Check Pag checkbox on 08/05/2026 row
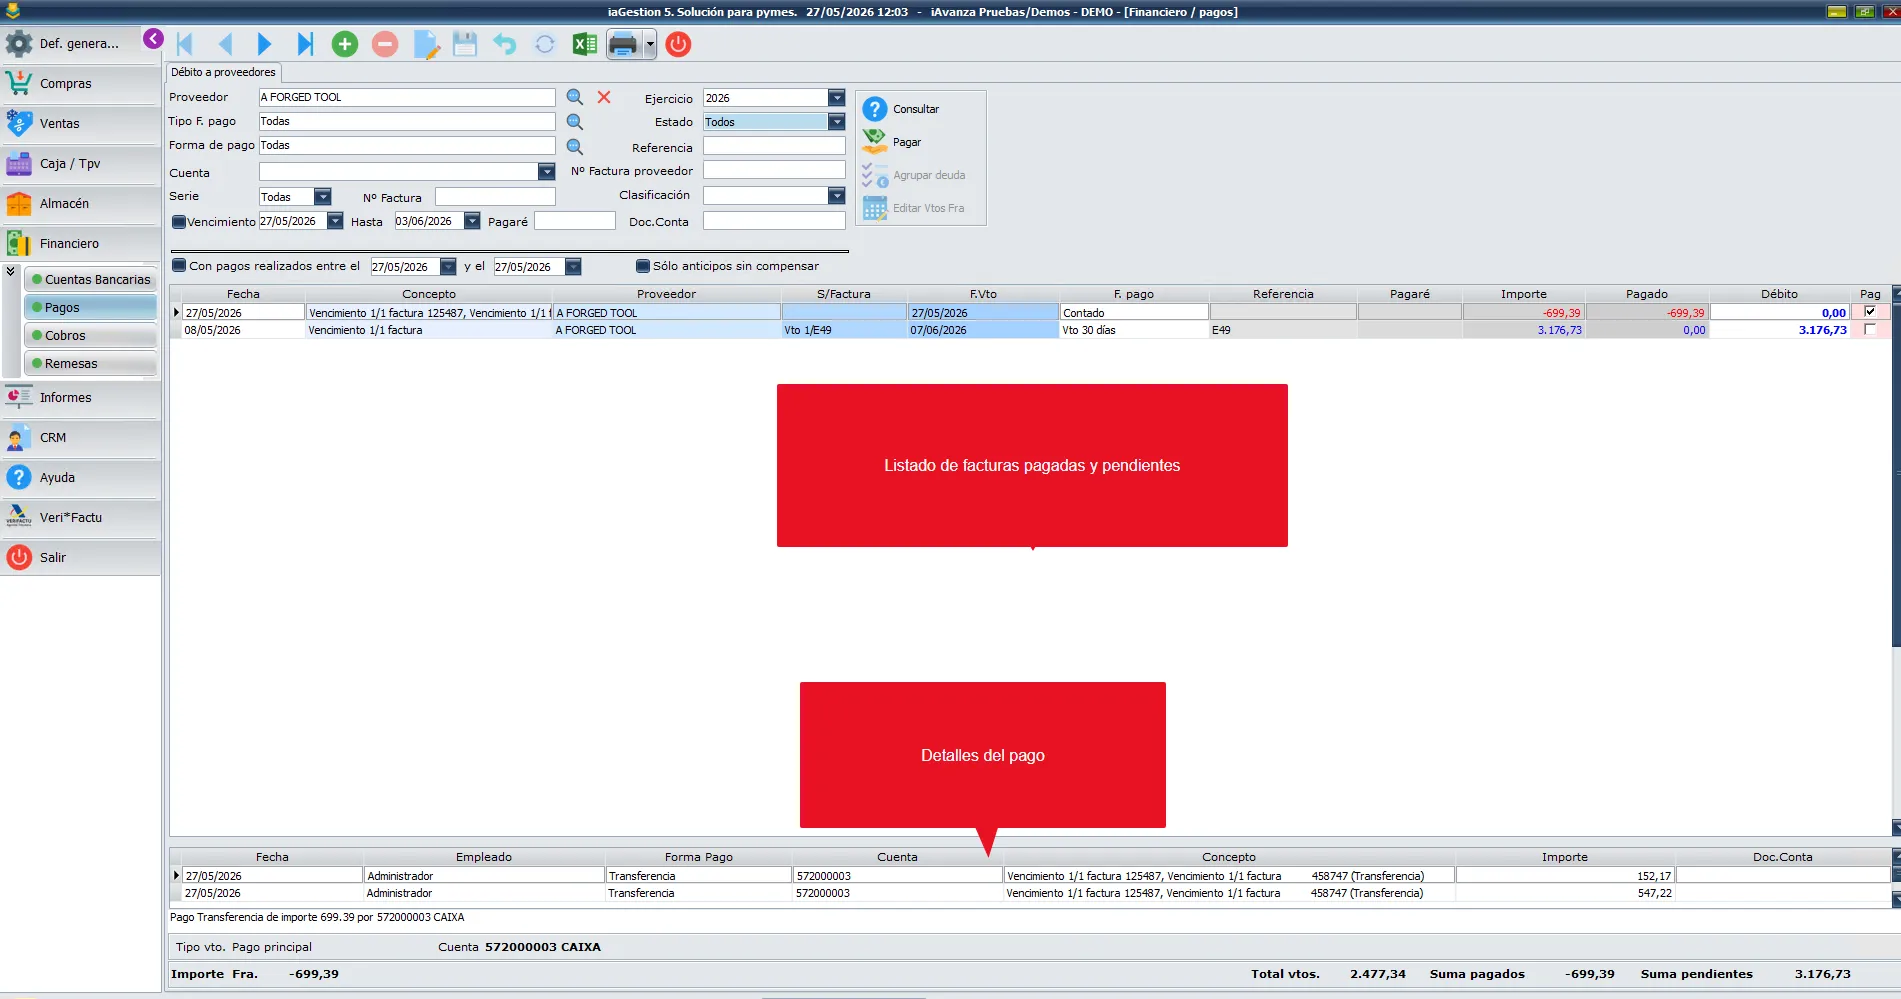 click(1870, 329)
